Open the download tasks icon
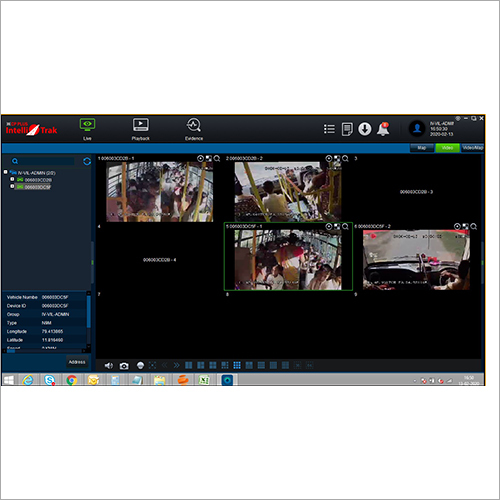Image resolution: width=500 pixels, height=500 pixels. coord(365,129)
